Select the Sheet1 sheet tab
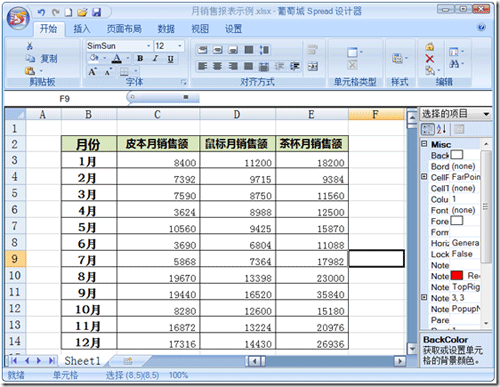 pos(82,361)
